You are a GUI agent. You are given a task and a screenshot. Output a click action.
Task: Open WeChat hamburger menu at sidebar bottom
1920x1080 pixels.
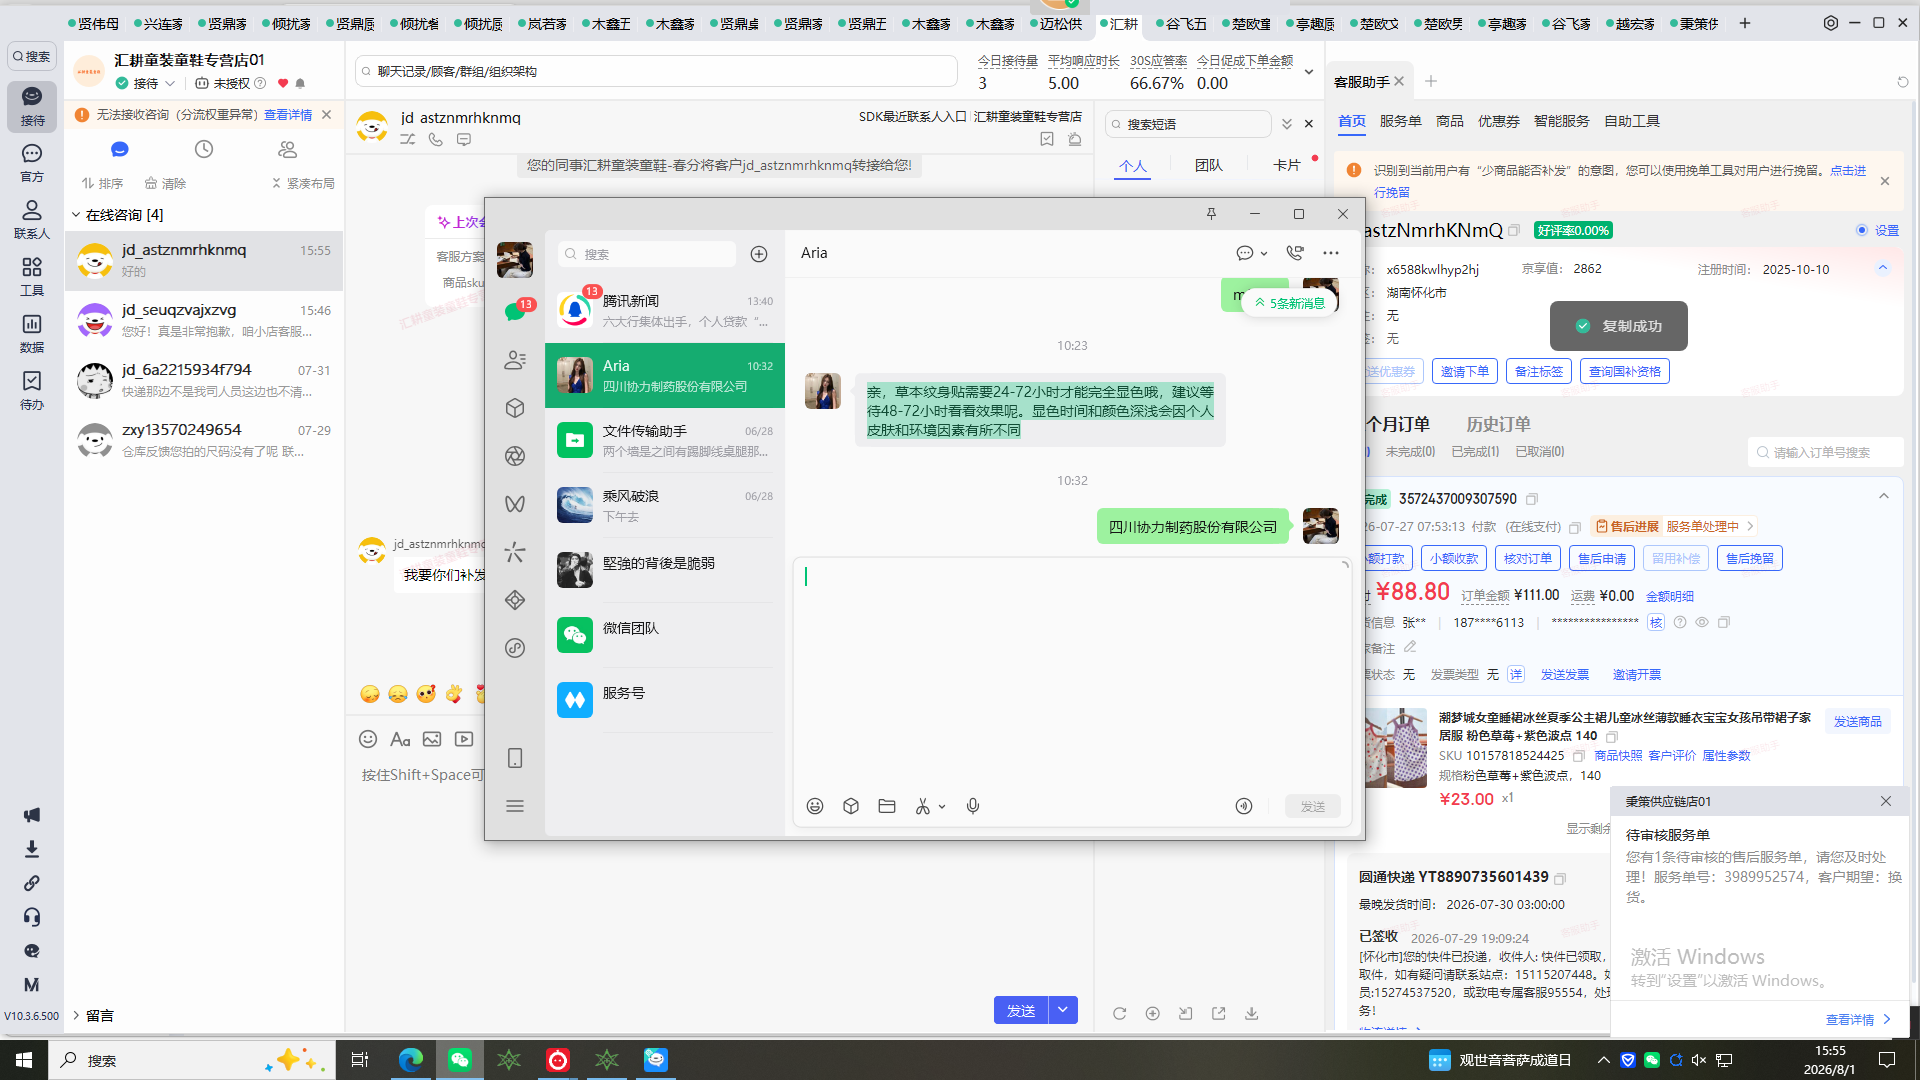[515, 806]
